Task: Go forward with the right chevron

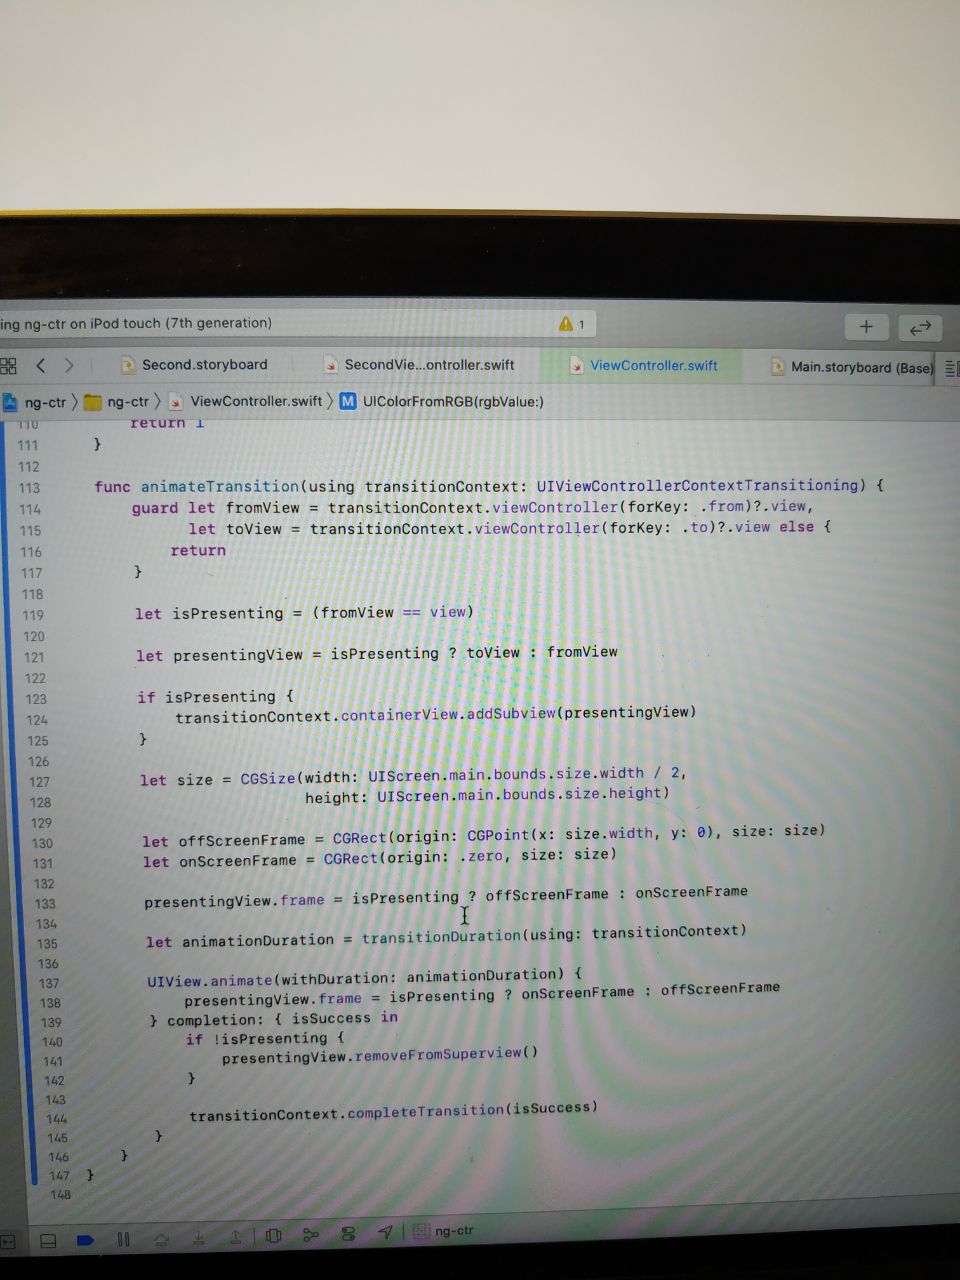Action: 69,365
